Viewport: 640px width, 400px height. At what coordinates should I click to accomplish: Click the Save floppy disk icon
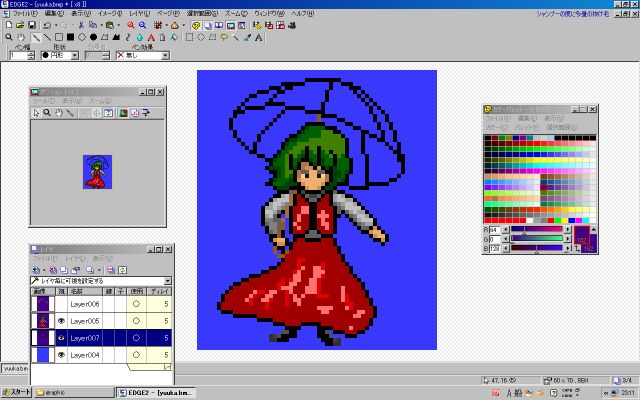tap(31, 25)
